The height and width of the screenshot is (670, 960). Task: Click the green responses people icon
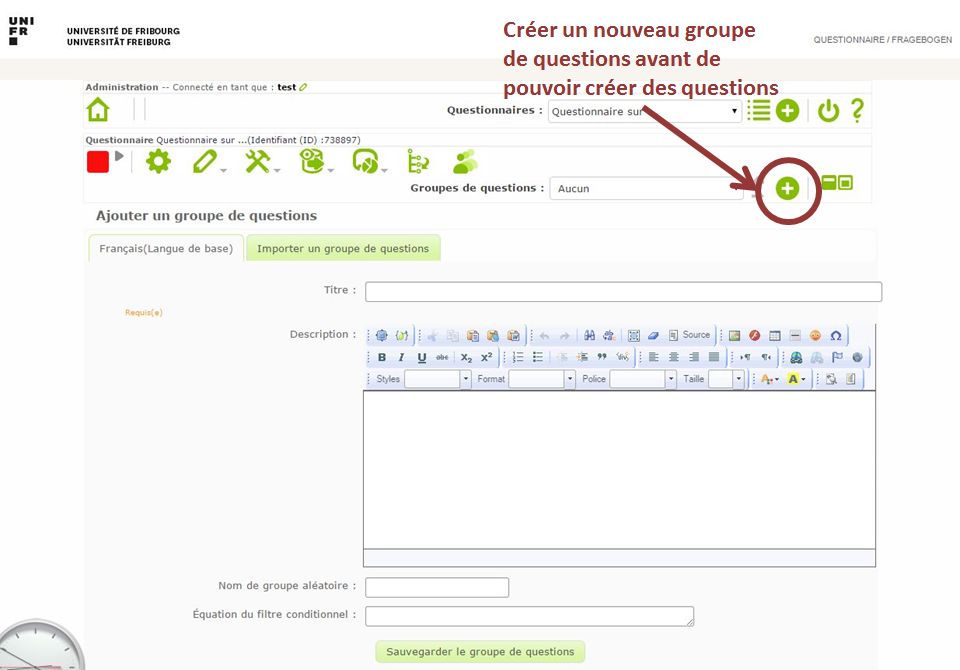click(x=465, y=161)
